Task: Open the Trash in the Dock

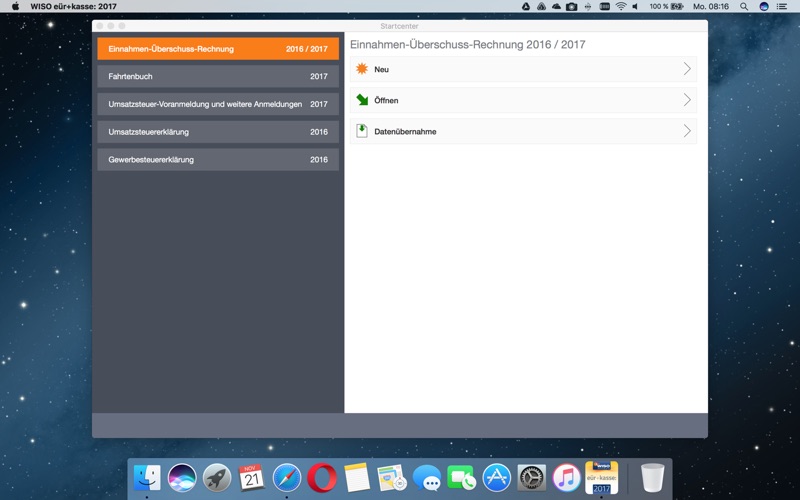Action: click(653, 478)
